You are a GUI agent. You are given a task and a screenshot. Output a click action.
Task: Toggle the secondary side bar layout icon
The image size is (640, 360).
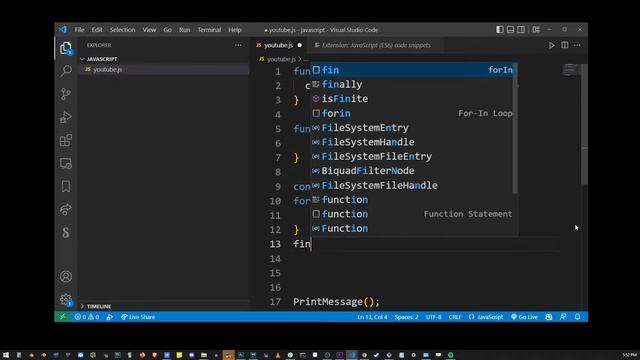(x=521, y=29)
